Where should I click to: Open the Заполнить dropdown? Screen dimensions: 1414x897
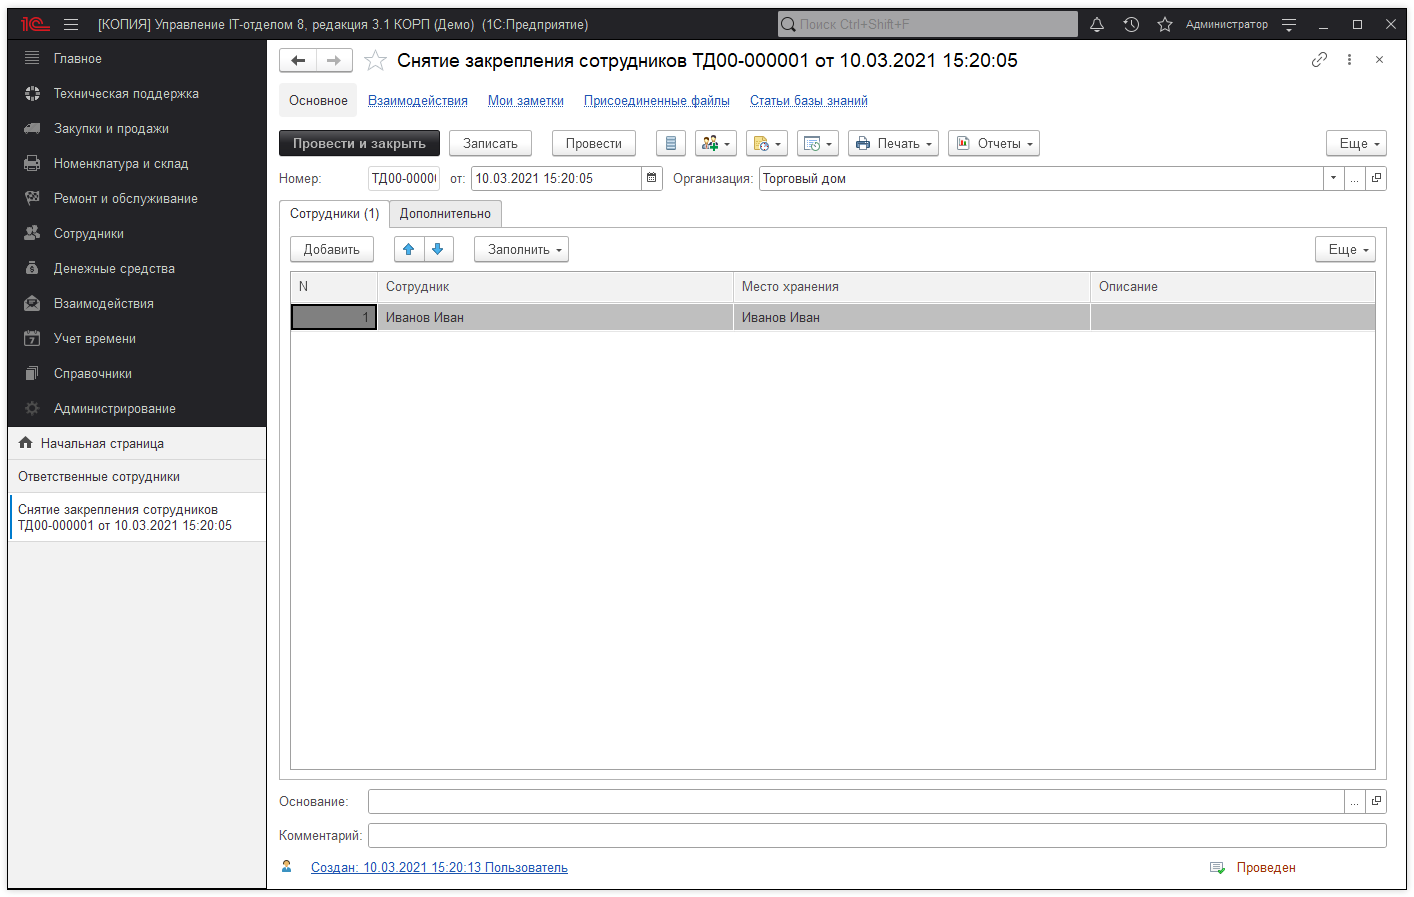[x=521, y=249]
